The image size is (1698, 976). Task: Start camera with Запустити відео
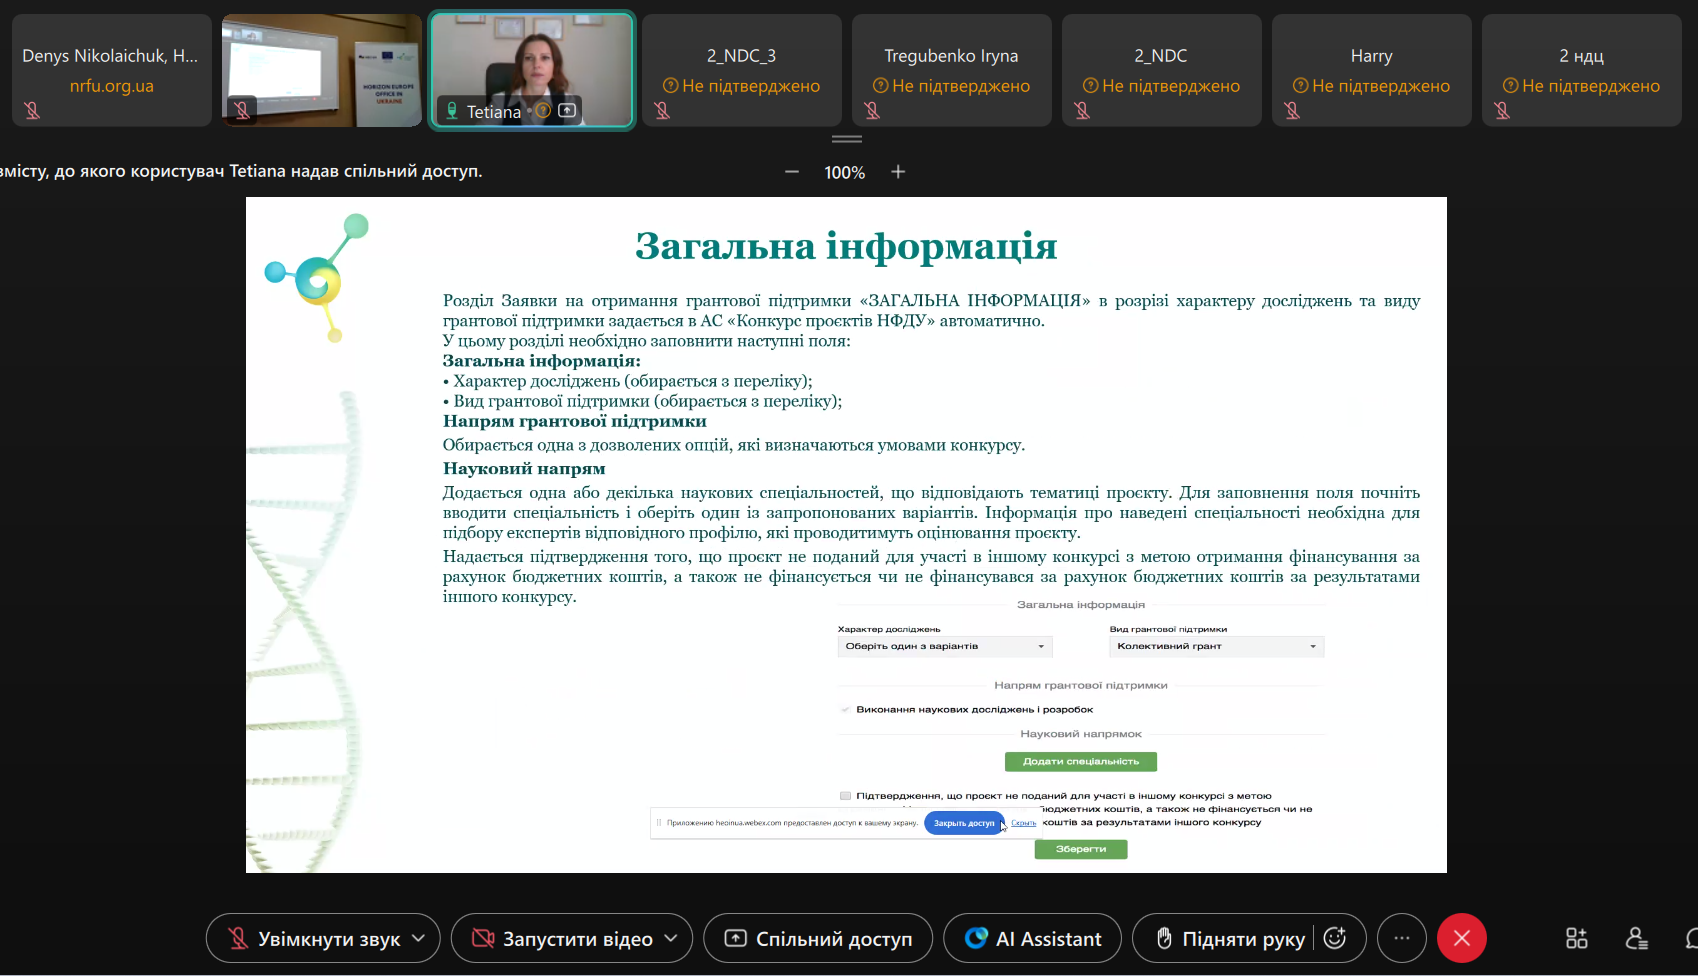pos(561,938)
